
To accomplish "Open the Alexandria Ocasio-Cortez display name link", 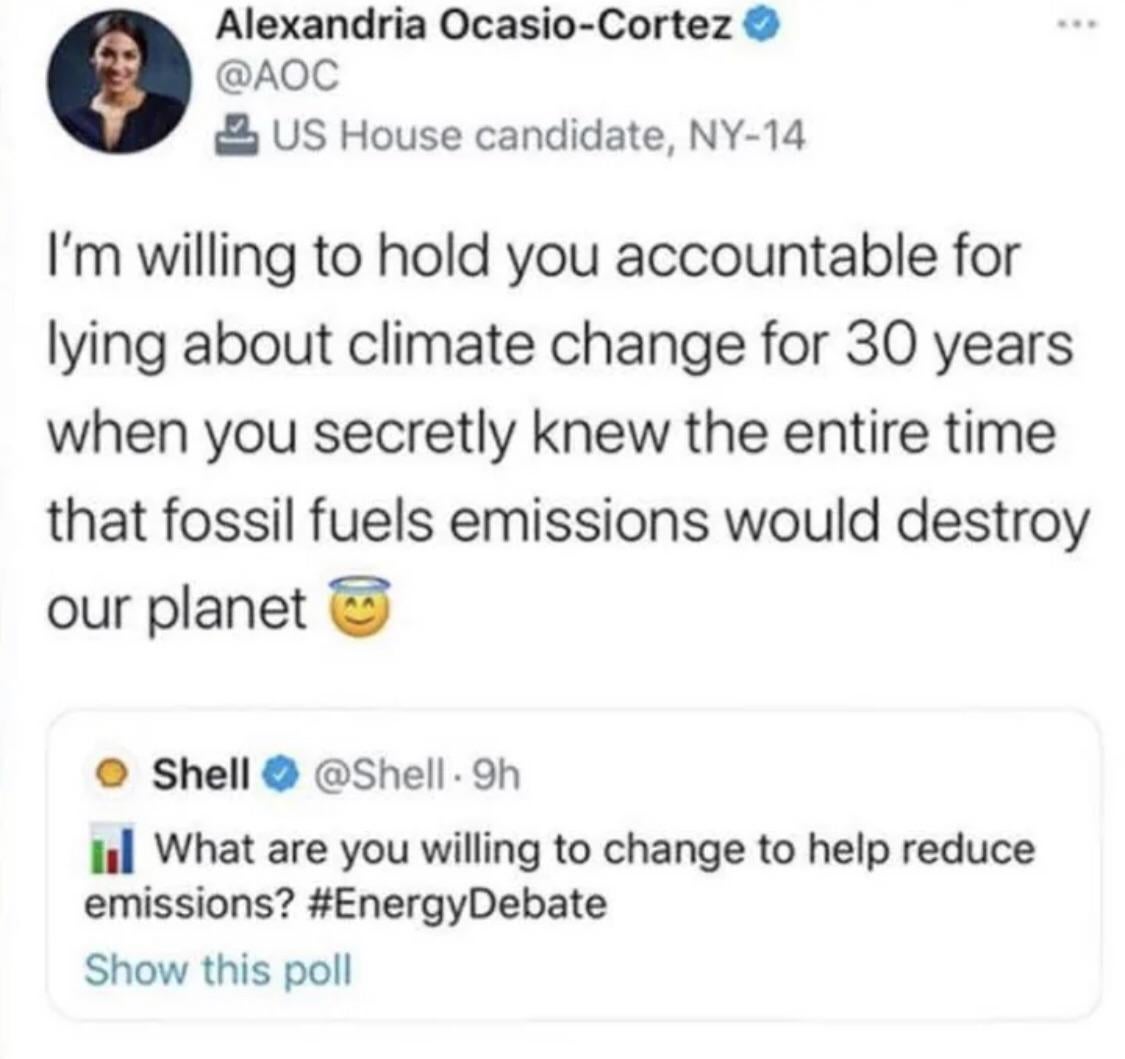I will coord(475,30).
